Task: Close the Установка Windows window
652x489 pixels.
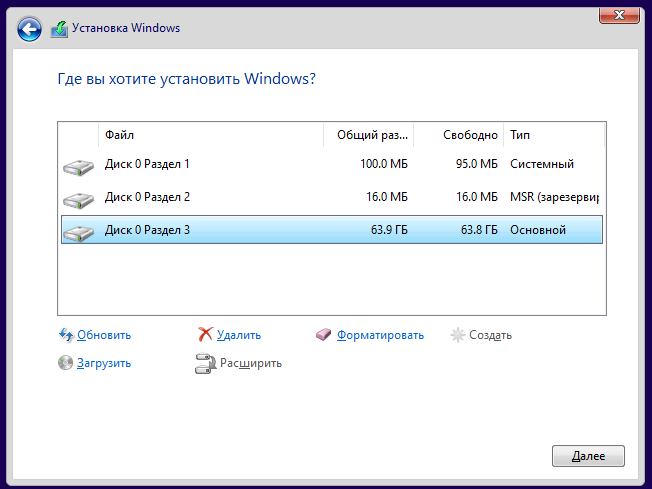Action: pos(619,15)
